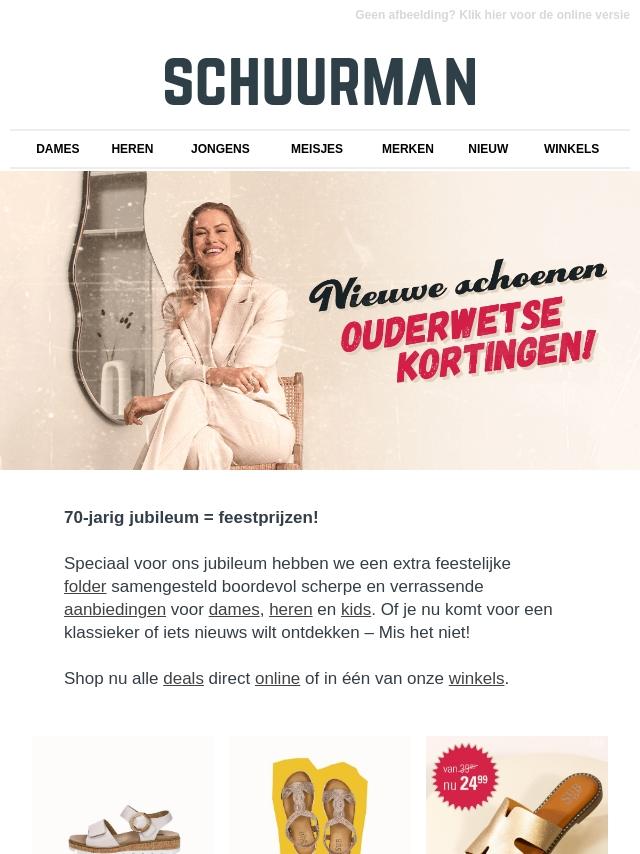The height and width of the screenshot is (854, 640).
Task: Click the red 24,99 price badge
Action: coord(465,777)
